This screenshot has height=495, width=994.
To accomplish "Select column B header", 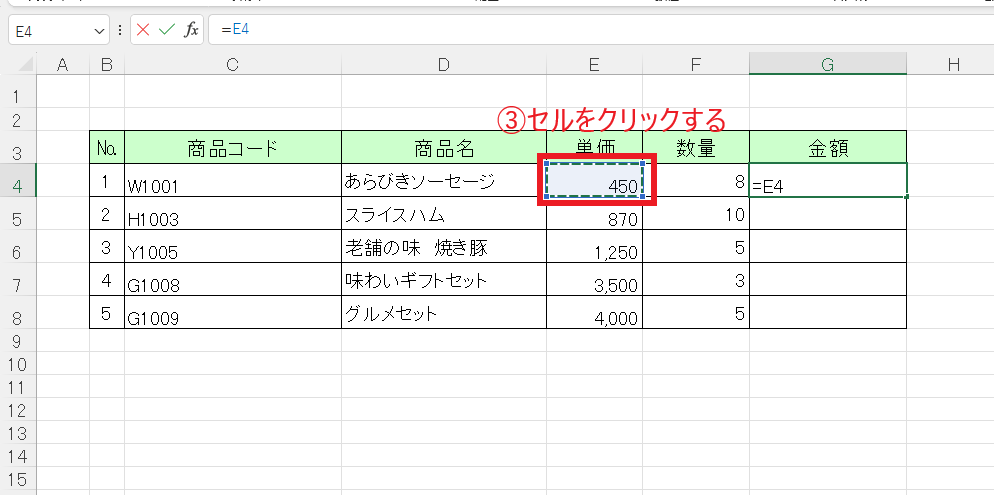I will pos(107,64).
